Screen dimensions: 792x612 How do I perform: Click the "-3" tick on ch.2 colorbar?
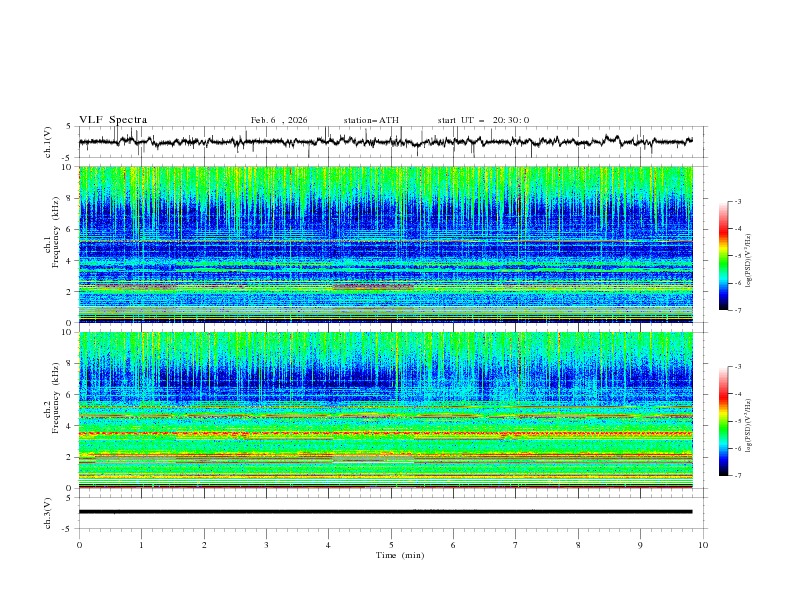coord(737,367)
